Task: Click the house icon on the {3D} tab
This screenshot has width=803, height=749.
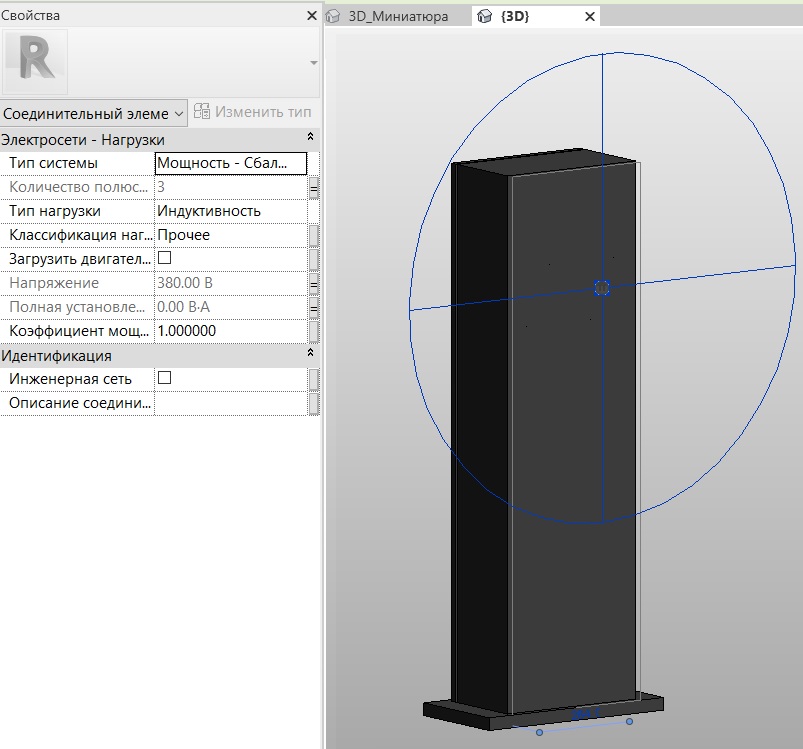Action: pos(484,16)
